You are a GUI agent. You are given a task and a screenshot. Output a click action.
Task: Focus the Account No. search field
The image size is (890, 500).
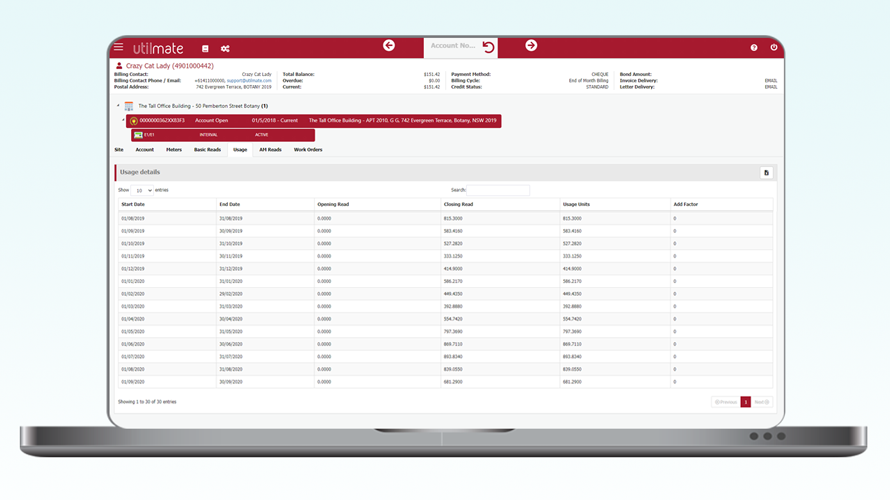click(x=453, y=46)
